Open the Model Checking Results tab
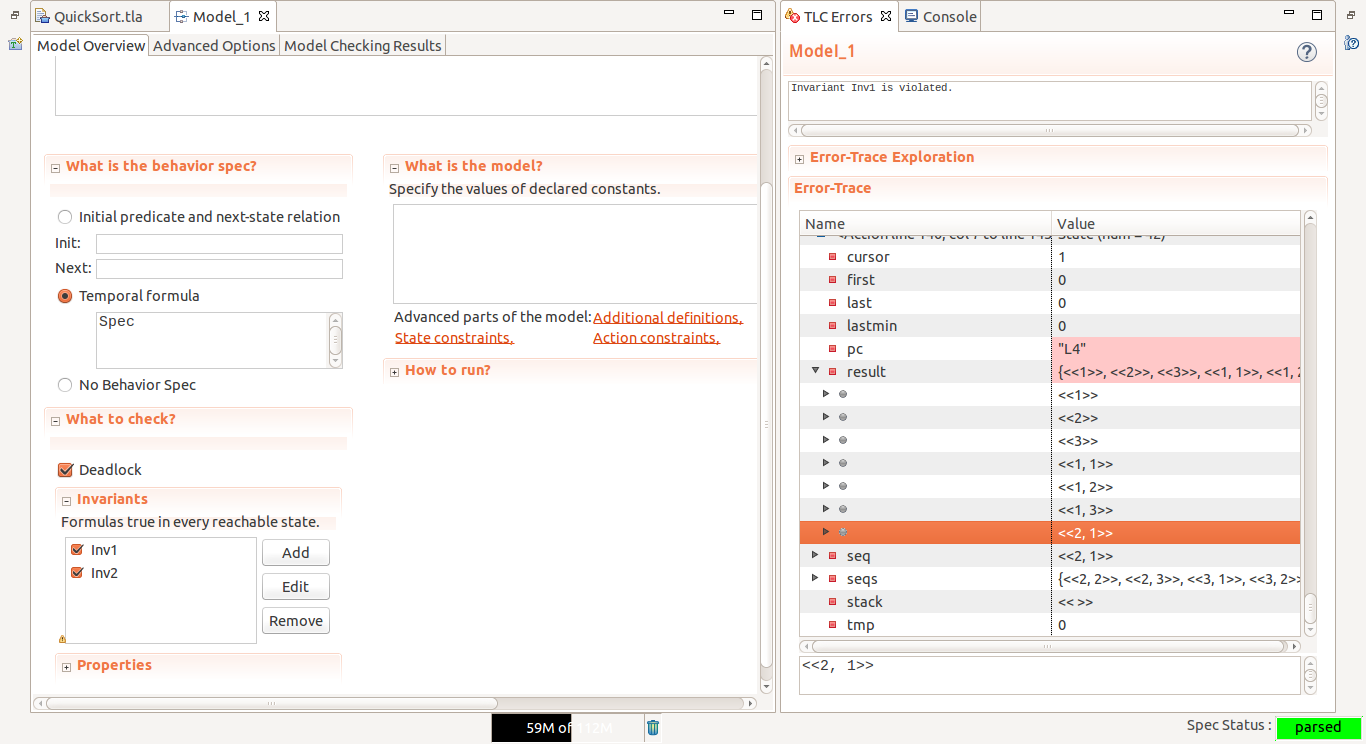Screen dimensions: 1366x744 coord(363,46)
